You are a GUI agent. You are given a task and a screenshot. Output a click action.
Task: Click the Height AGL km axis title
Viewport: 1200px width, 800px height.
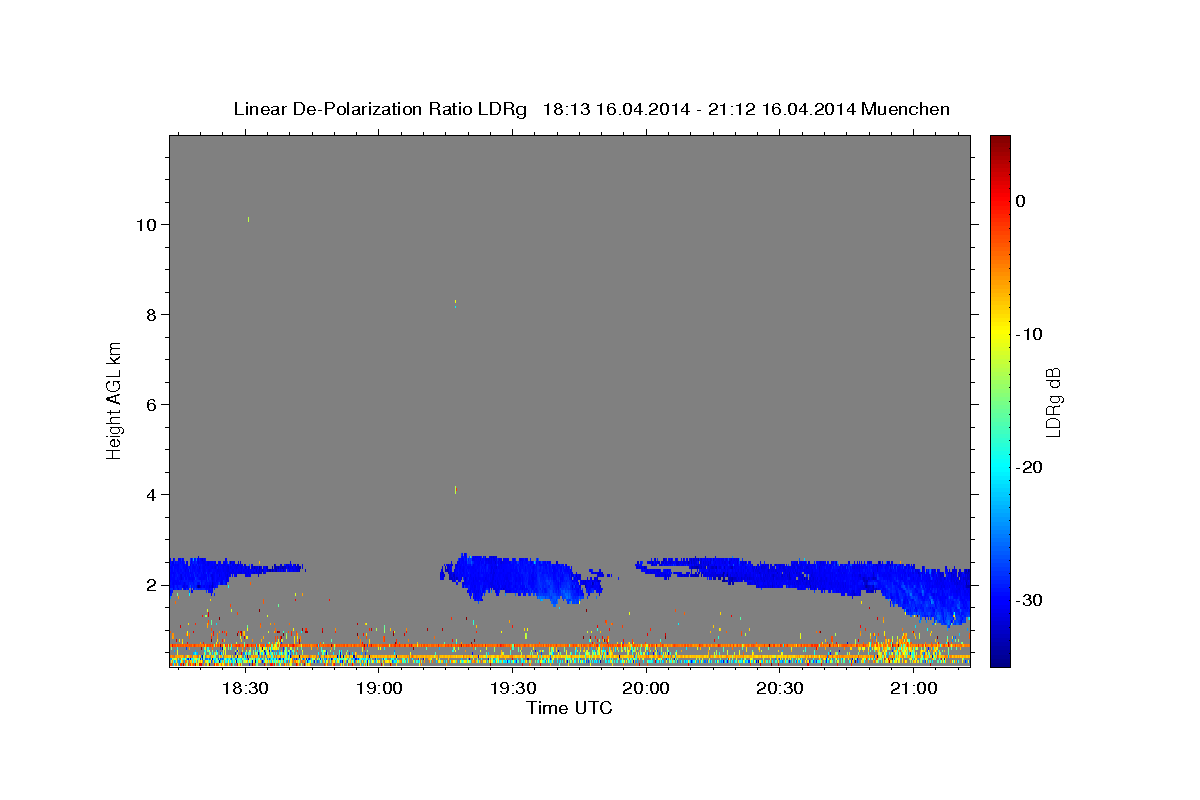[114, 400]
